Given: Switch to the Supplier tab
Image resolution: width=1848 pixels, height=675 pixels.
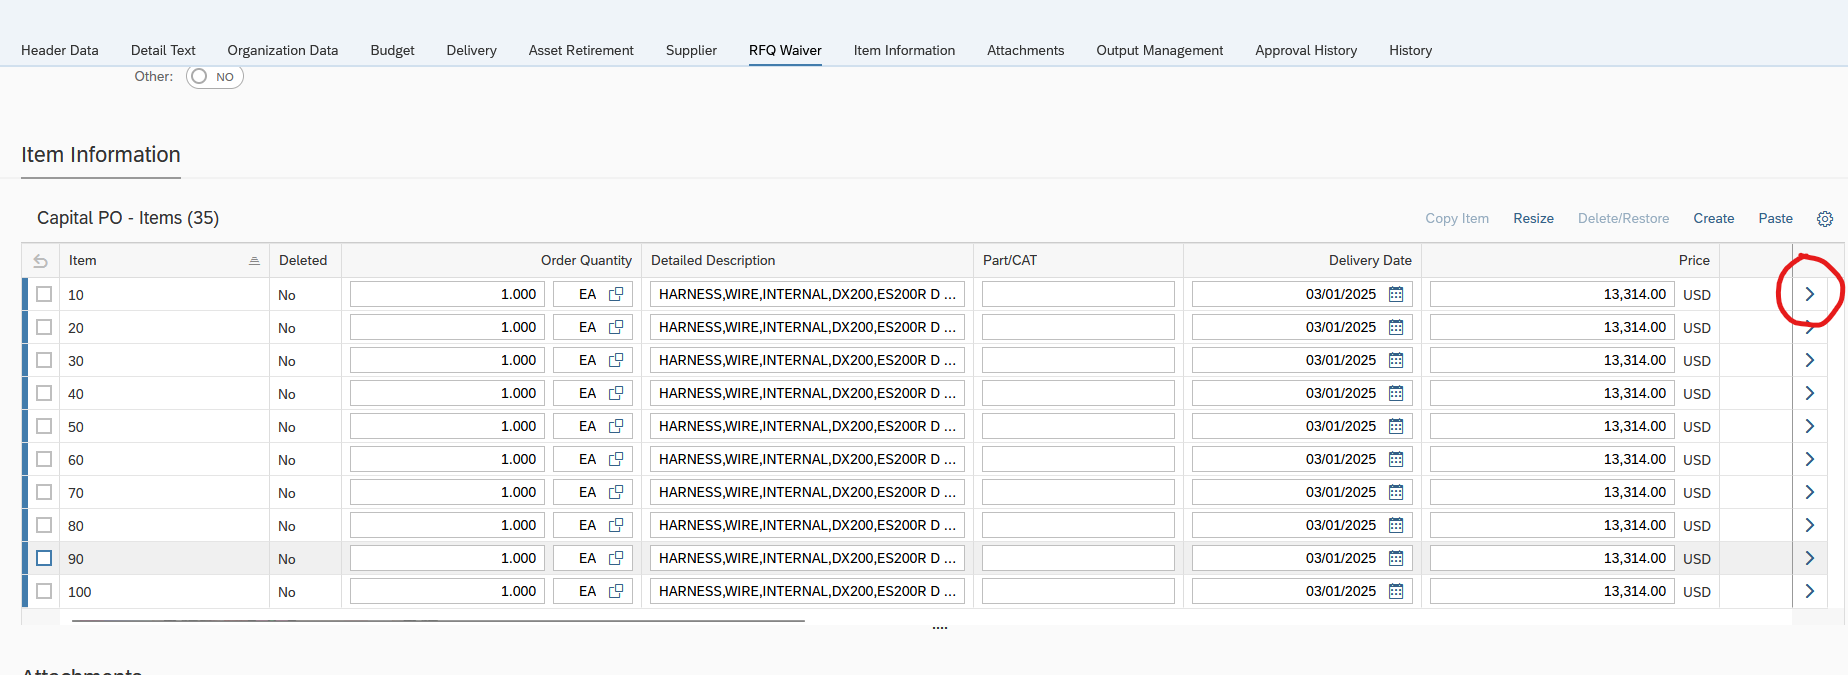Looking at the screenshot, I should tap(691, 50).
